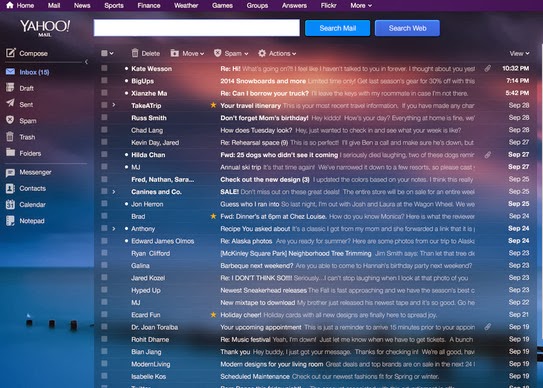Click the Search Mail button
543x388 pixels.
[x=337, y=28]
